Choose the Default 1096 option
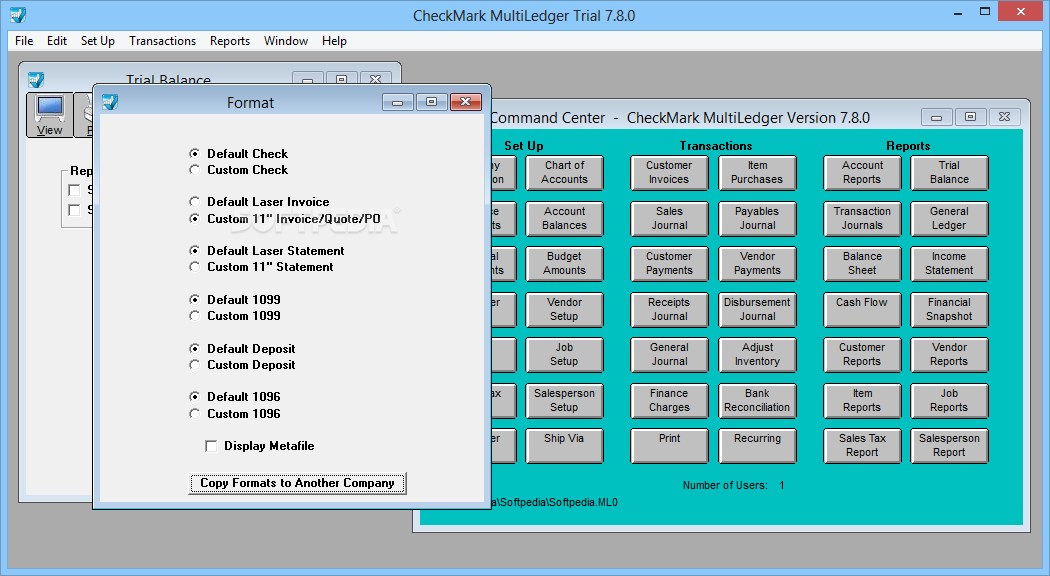 click(x=194, y=397)
